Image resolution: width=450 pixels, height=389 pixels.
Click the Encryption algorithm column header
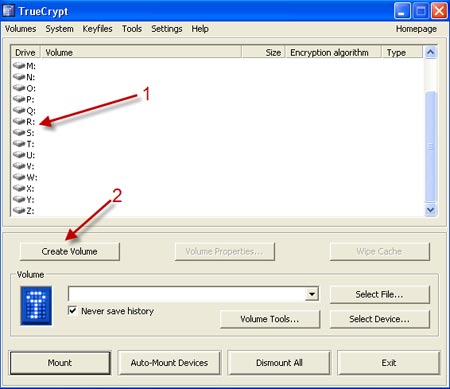pos(333,52)
